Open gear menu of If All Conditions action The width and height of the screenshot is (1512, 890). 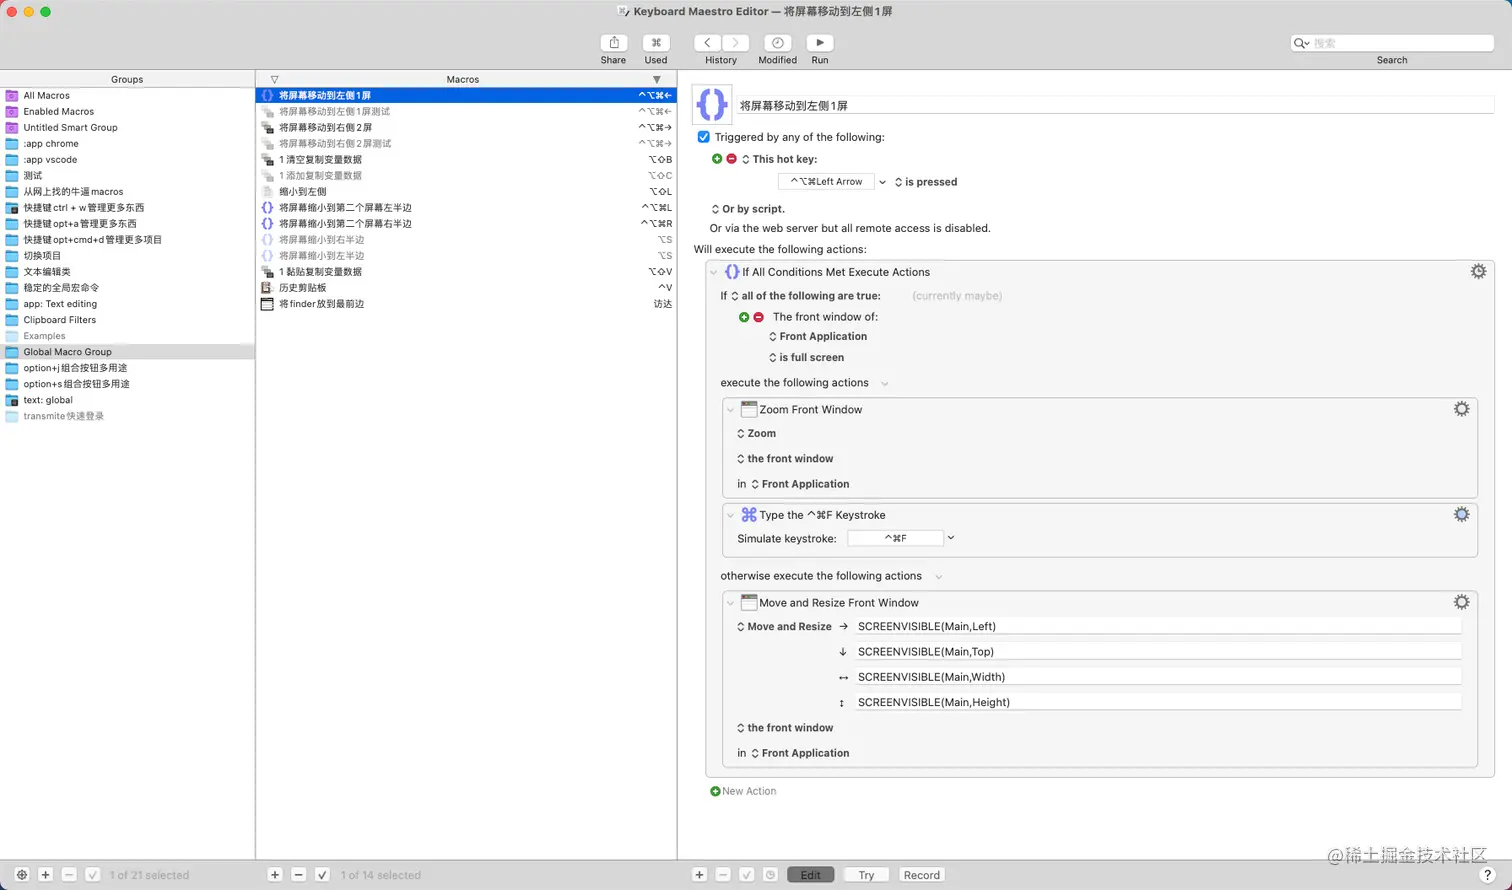[1478, 272]
